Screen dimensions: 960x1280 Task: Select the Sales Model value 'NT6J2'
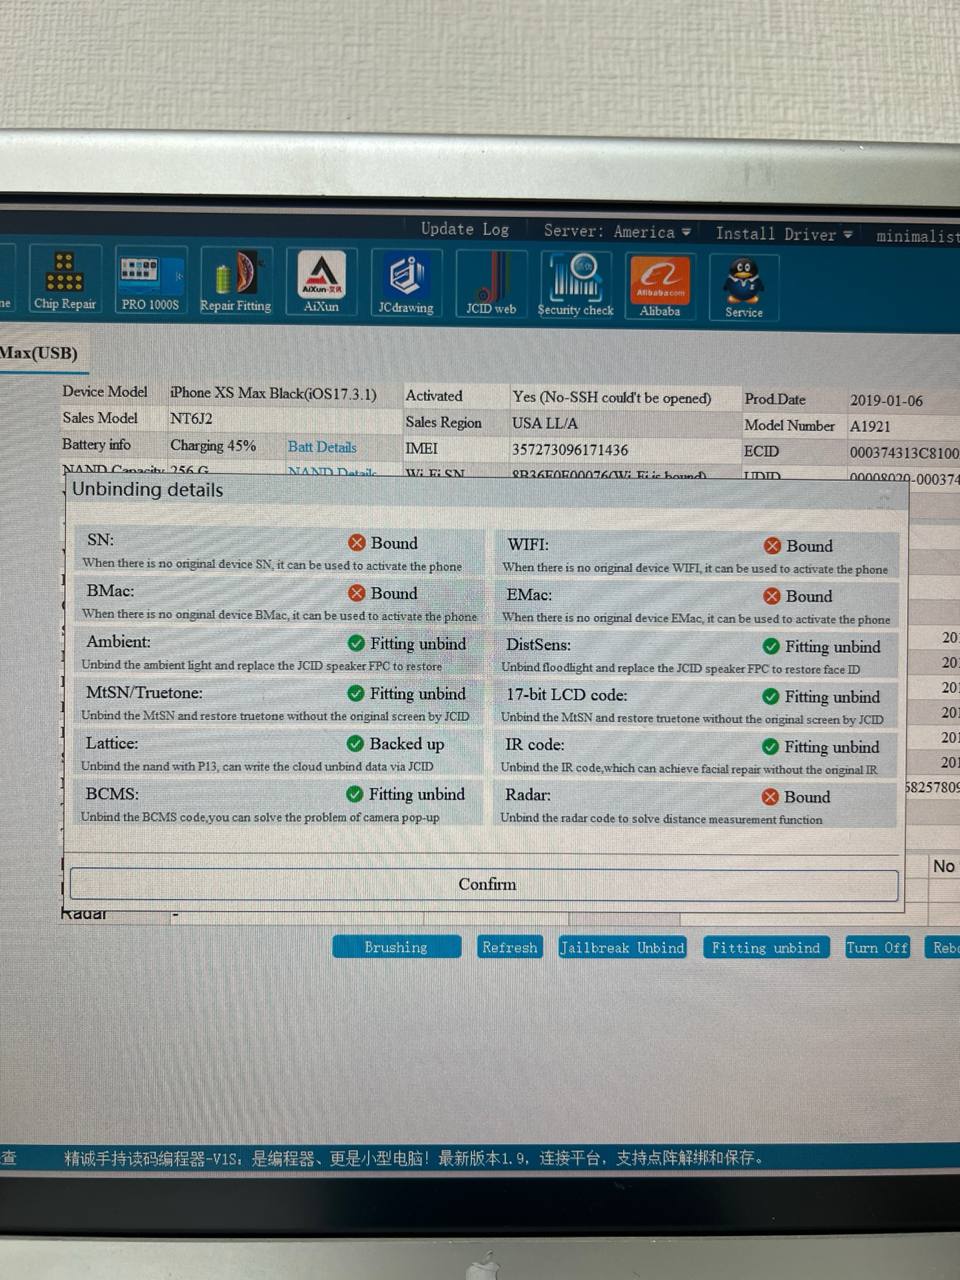[x=191, y=419]
